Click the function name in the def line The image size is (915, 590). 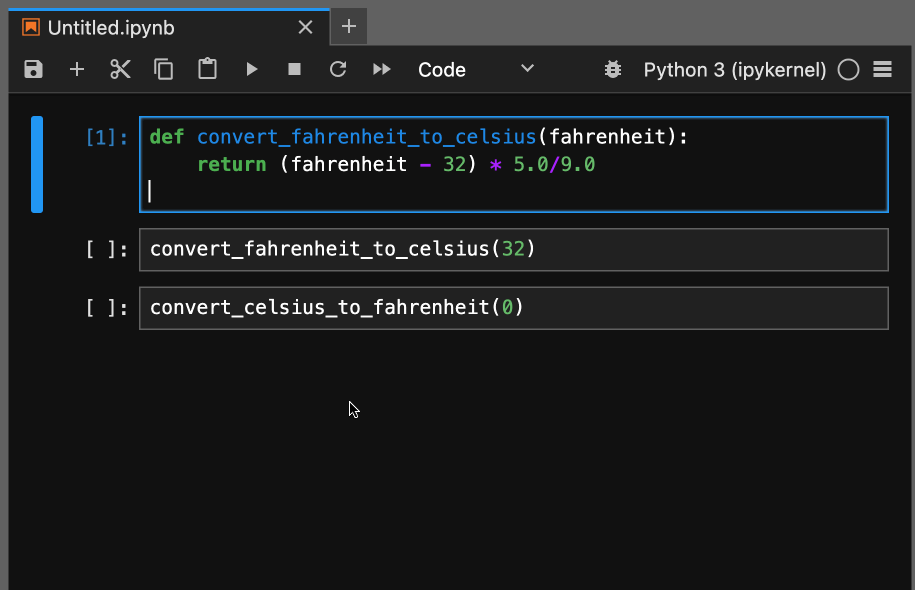coord(366,138)
